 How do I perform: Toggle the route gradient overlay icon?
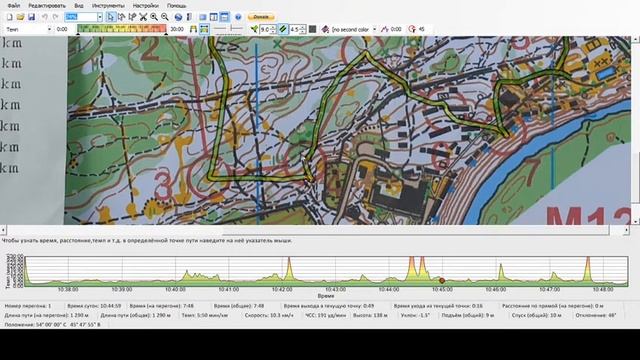coord(204,29)
